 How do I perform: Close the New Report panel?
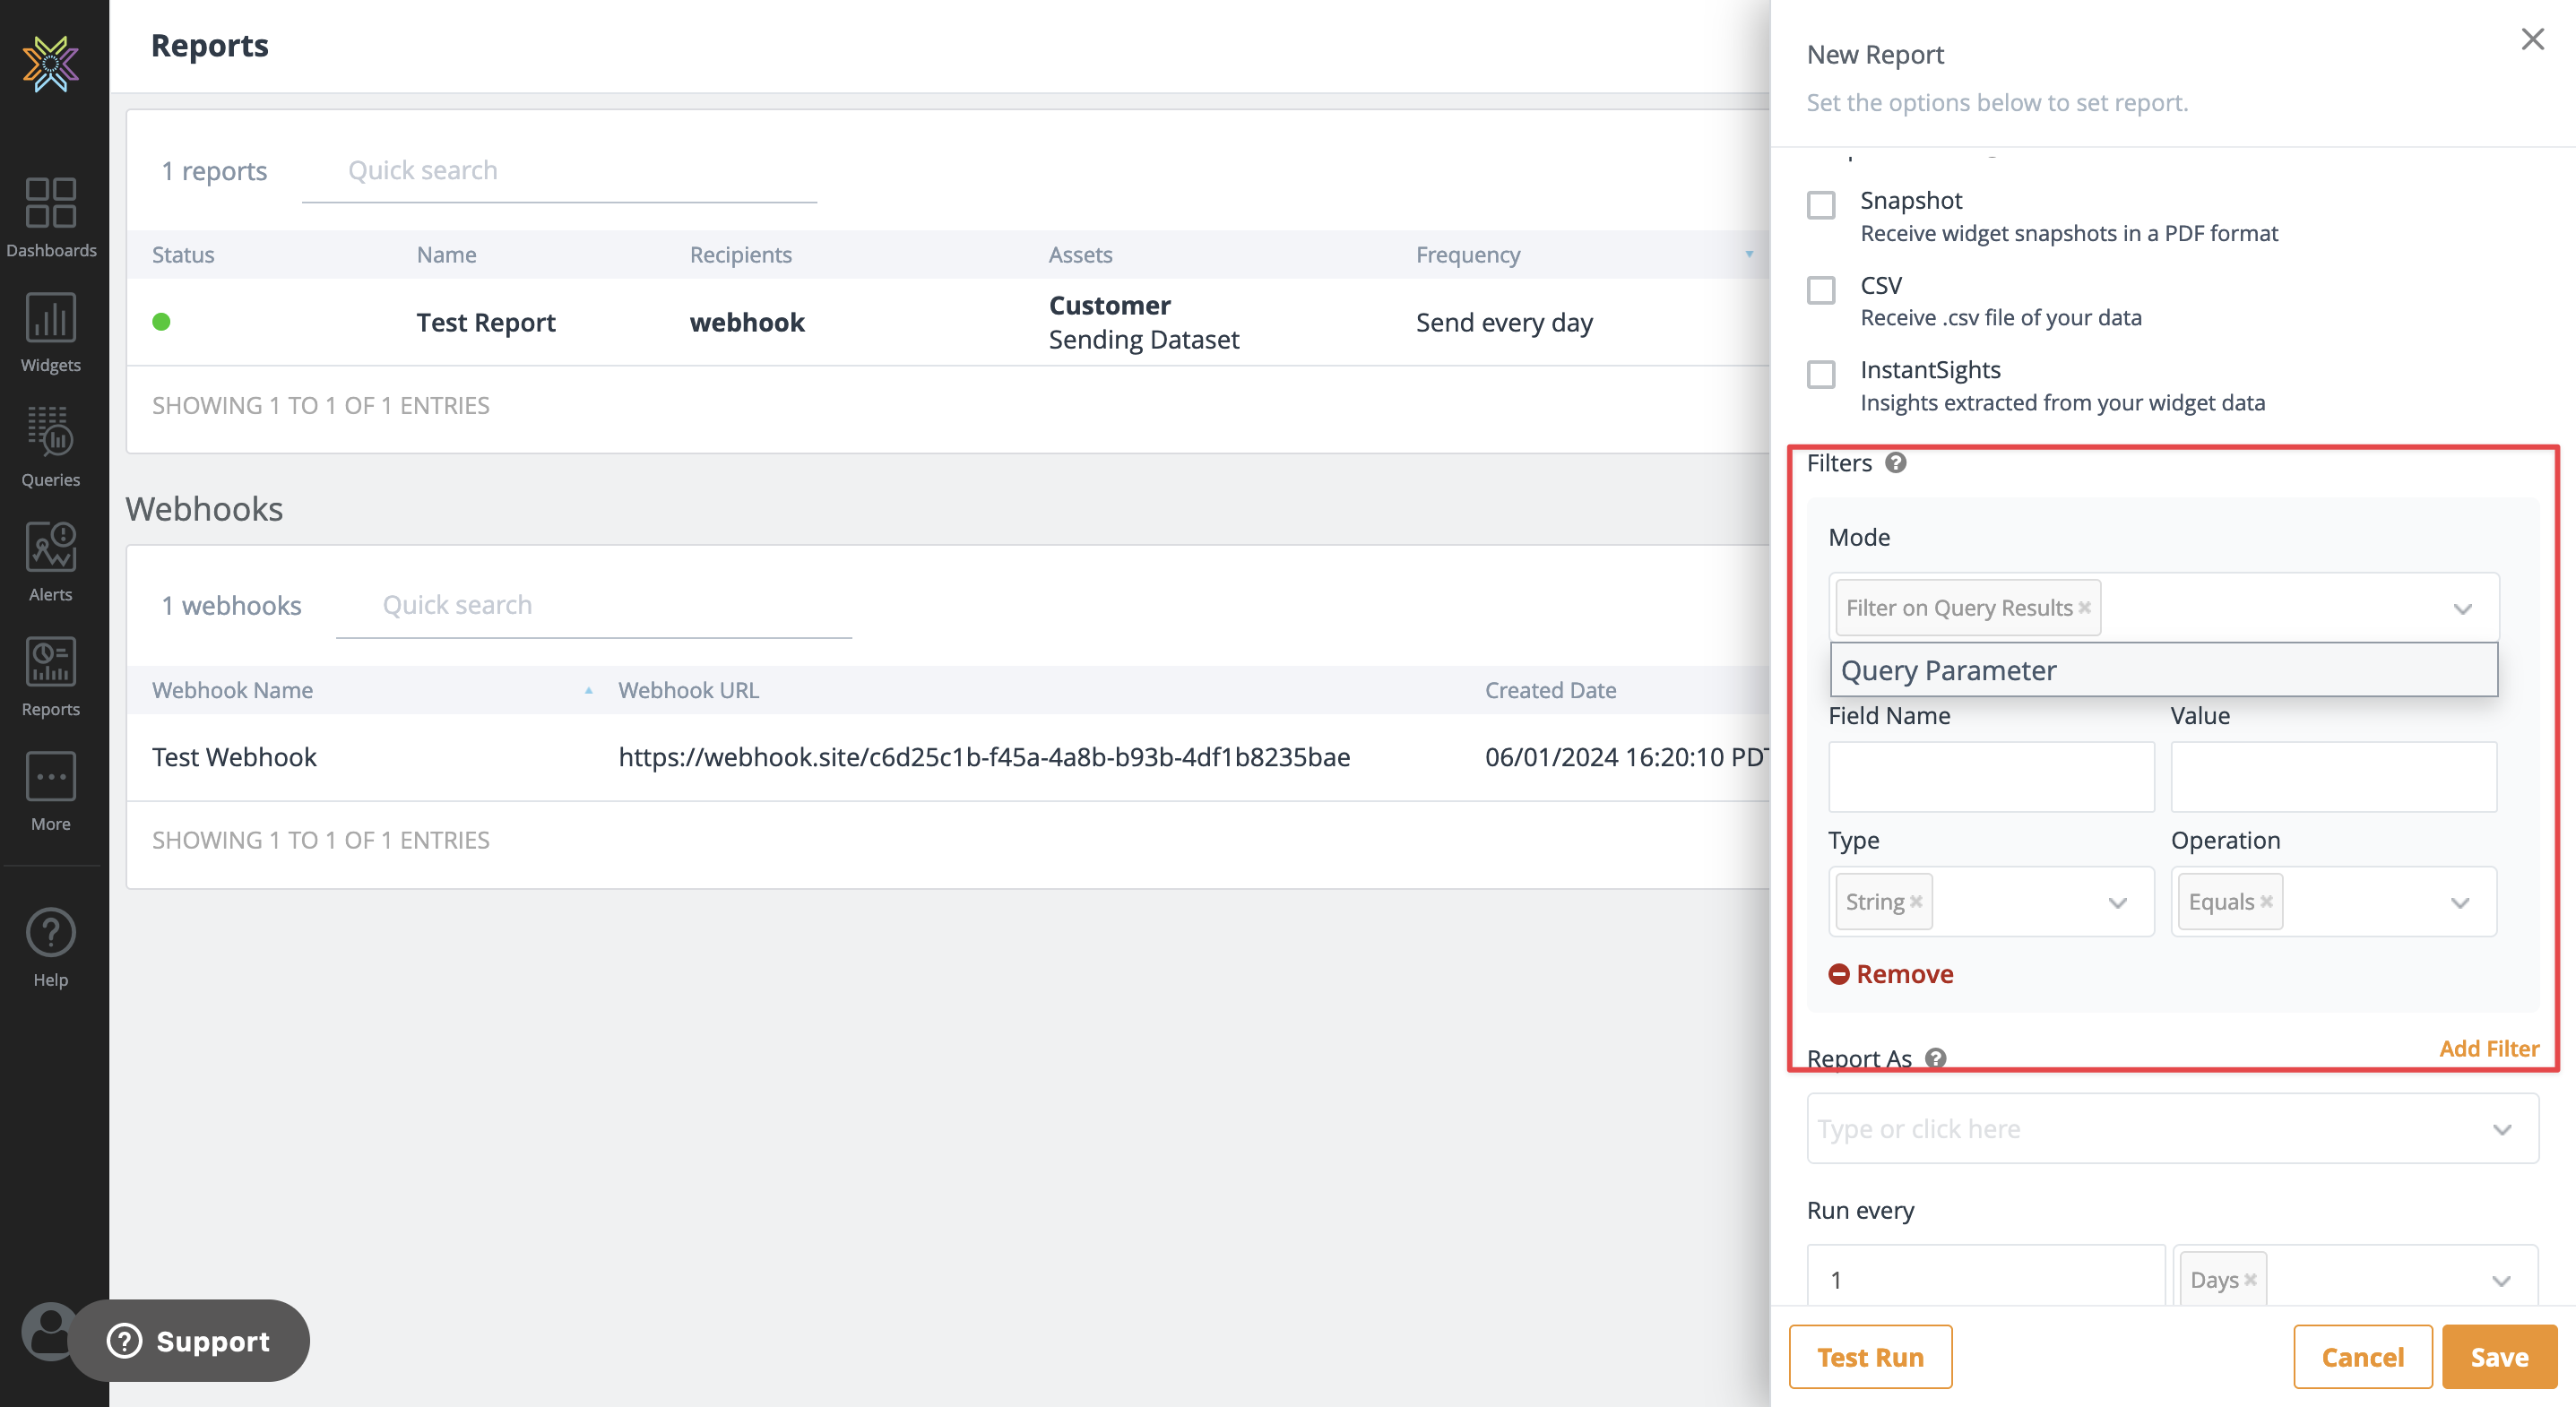2532,39
